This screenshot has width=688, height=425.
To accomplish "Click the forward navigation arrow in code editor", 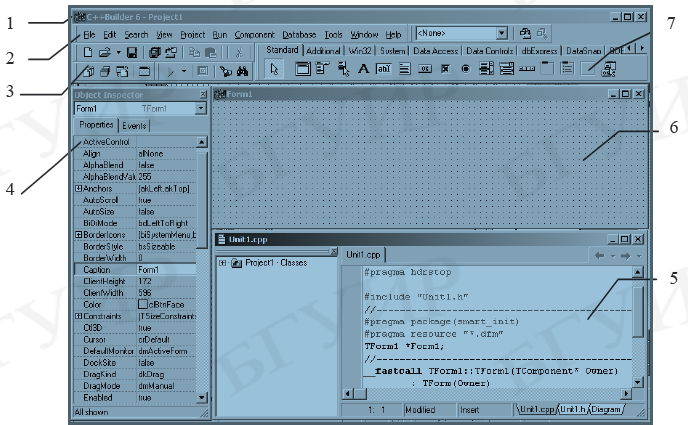I will tap(626, 255).
